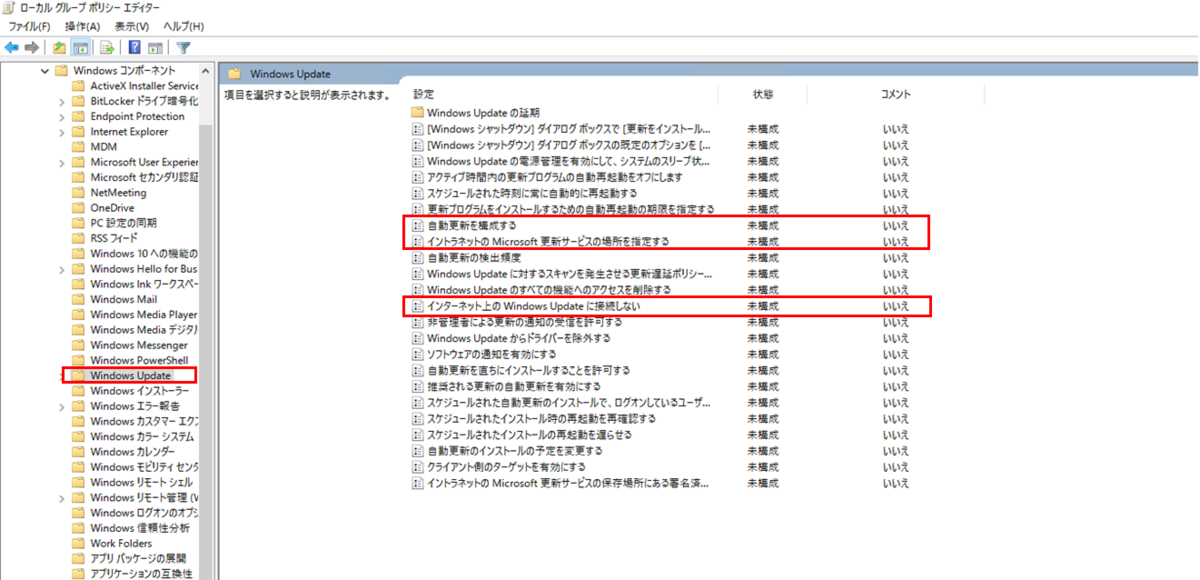Select 更新プログラムをインストールするための自動再起動の期限を指定する setting
The width and height of the screenshot is (1200, 580).
coord(570,209)
